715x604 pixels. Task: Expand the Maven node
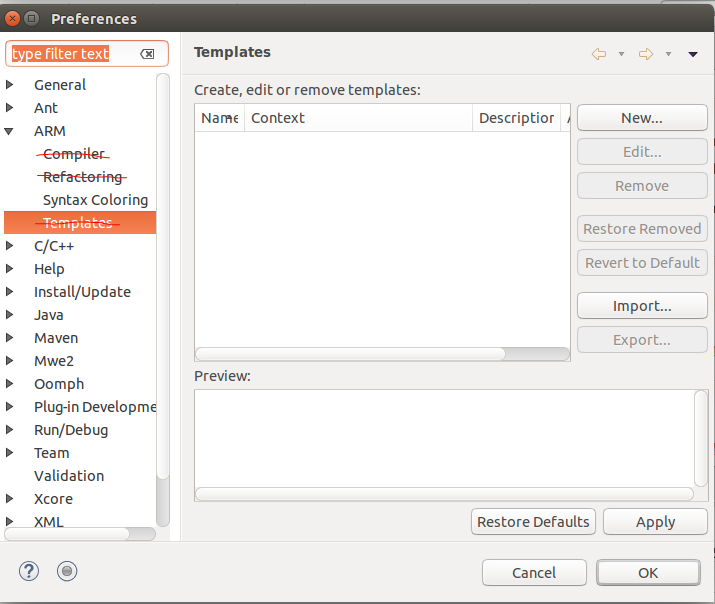coord(9,338)
